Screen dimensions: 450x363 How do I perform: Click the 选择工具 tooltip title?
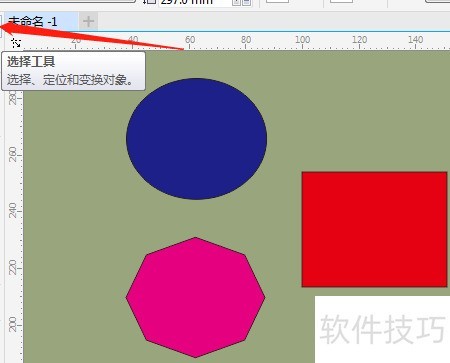coord(31,62)
